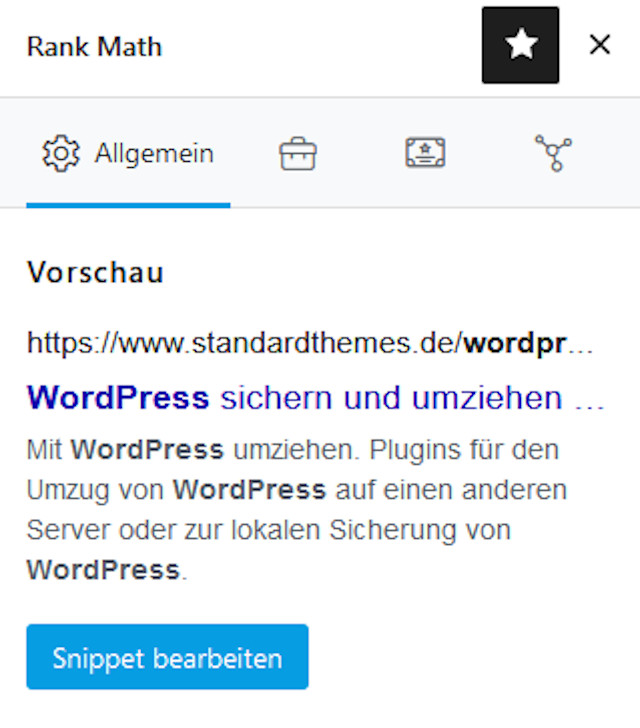
Task: Click the meta description starting with Mit WordPress umziehen
Action: click(297, 510)
